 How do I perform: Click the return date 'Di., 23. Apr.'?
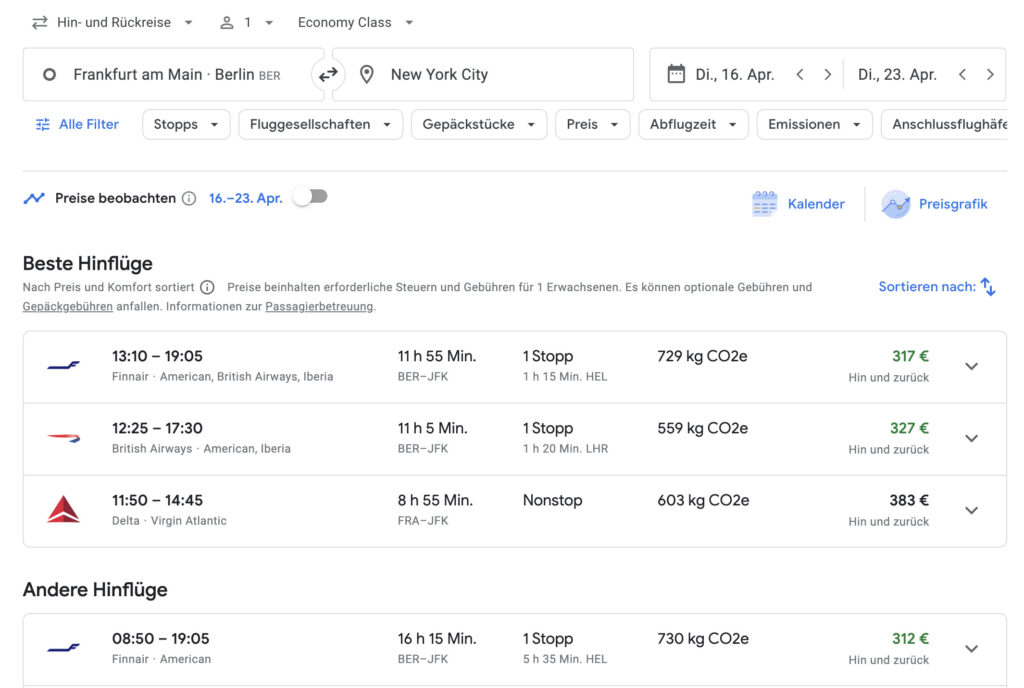point(897,74)
